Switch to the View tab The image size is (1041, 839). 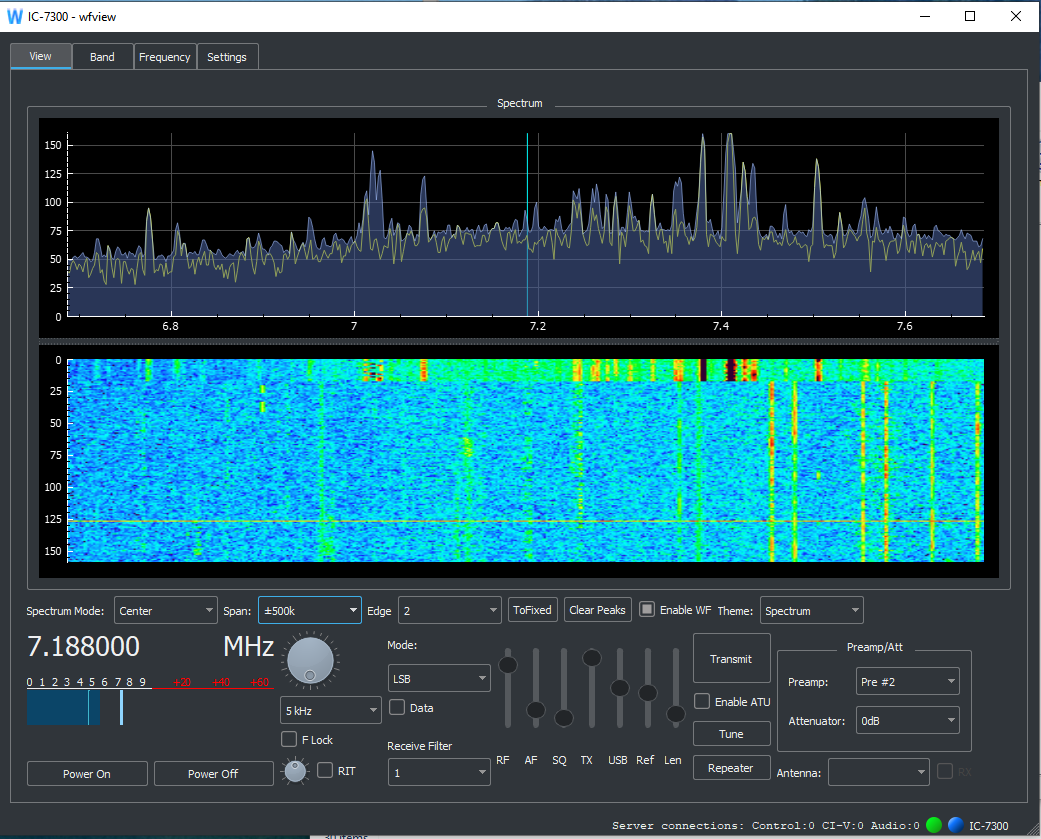(40, 56)
